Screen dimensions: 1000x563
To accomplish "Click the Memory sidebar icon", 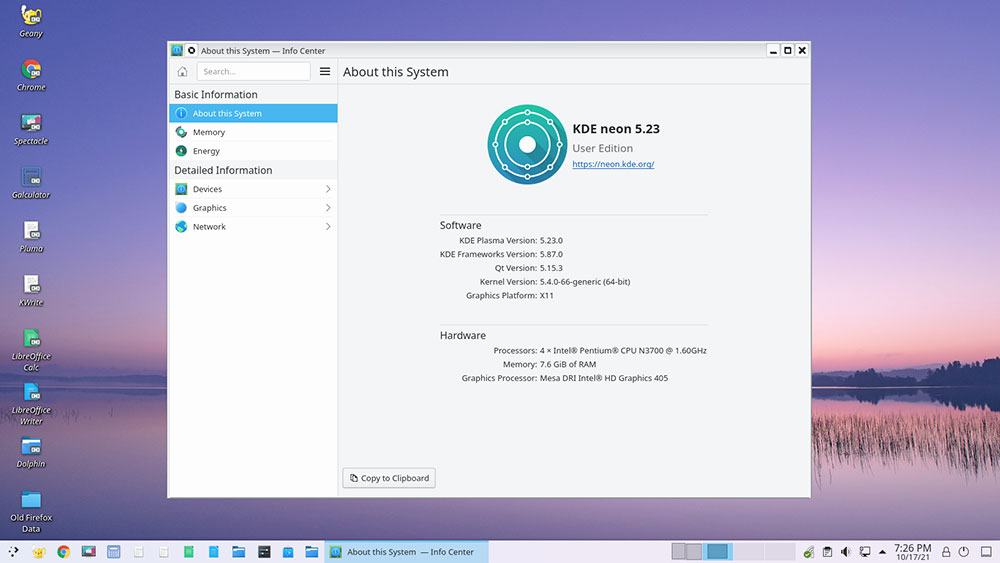I will click(x=181, y=132).
